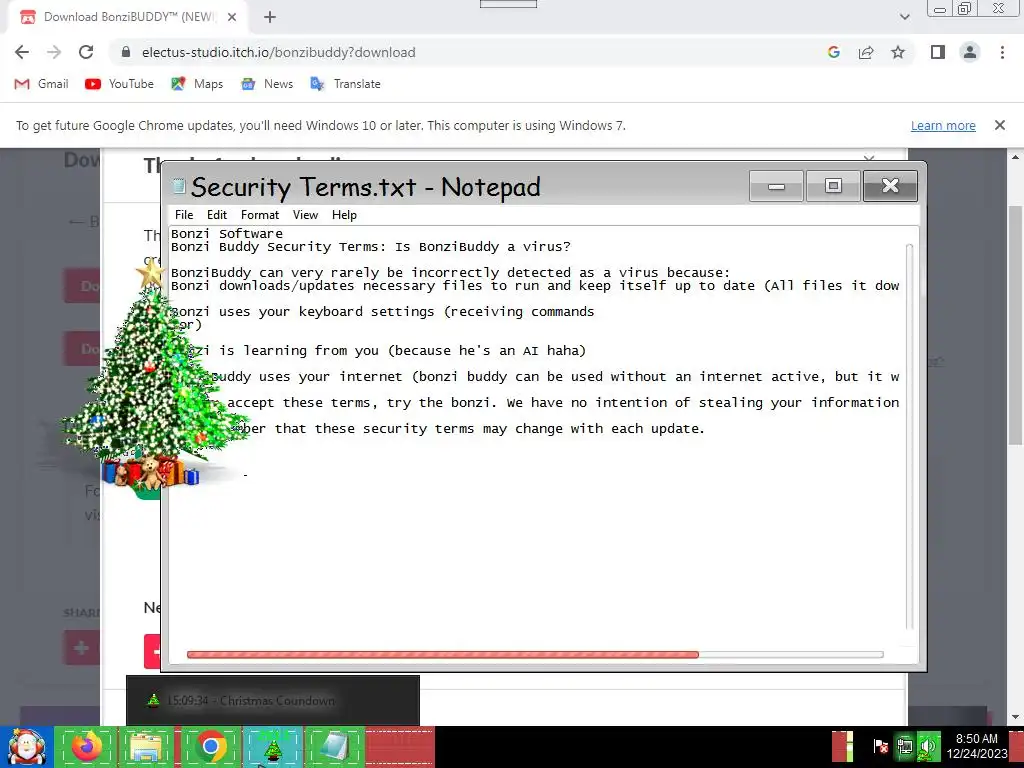The width and height of the screenshot is (1024, 768).
Task: Go back to the previous page in Chrome
Action: (x=22, y=52)
